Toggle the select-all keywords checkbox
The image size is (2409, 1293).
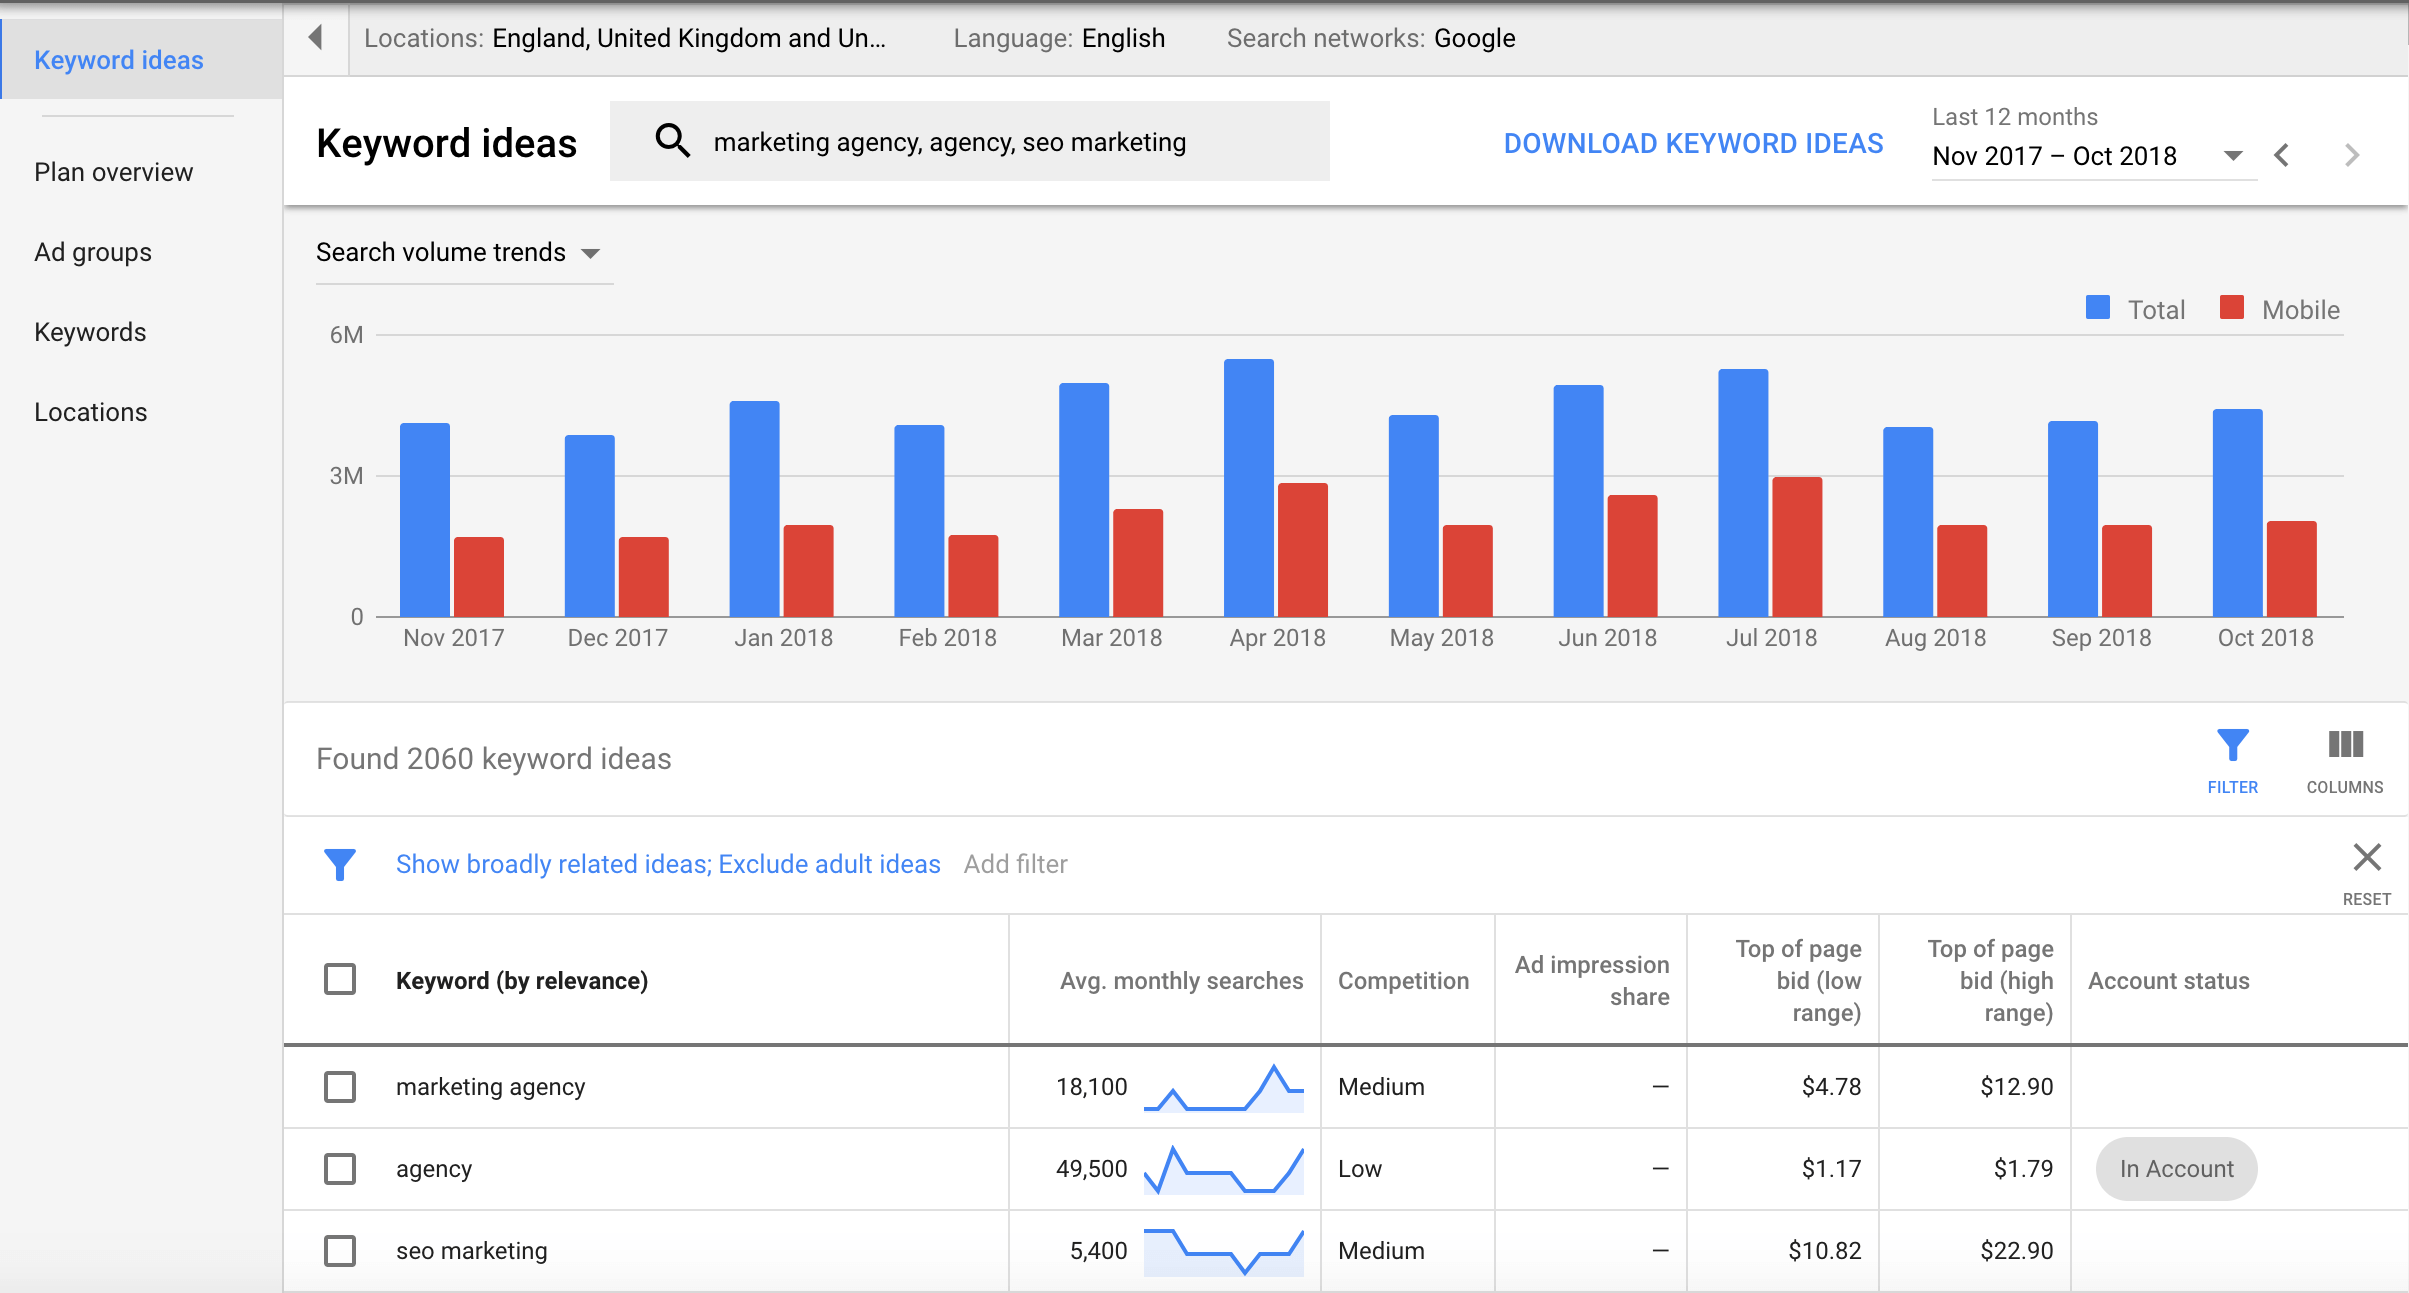point(339,979)
